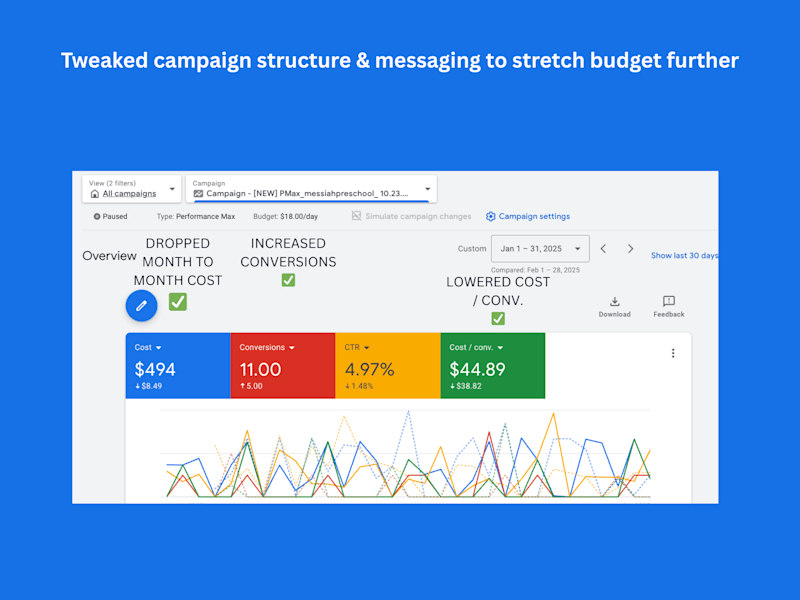Screen dimensions: 800x600
Task: Click the $8.49 cost change value
Action: (x=152, y=386)
